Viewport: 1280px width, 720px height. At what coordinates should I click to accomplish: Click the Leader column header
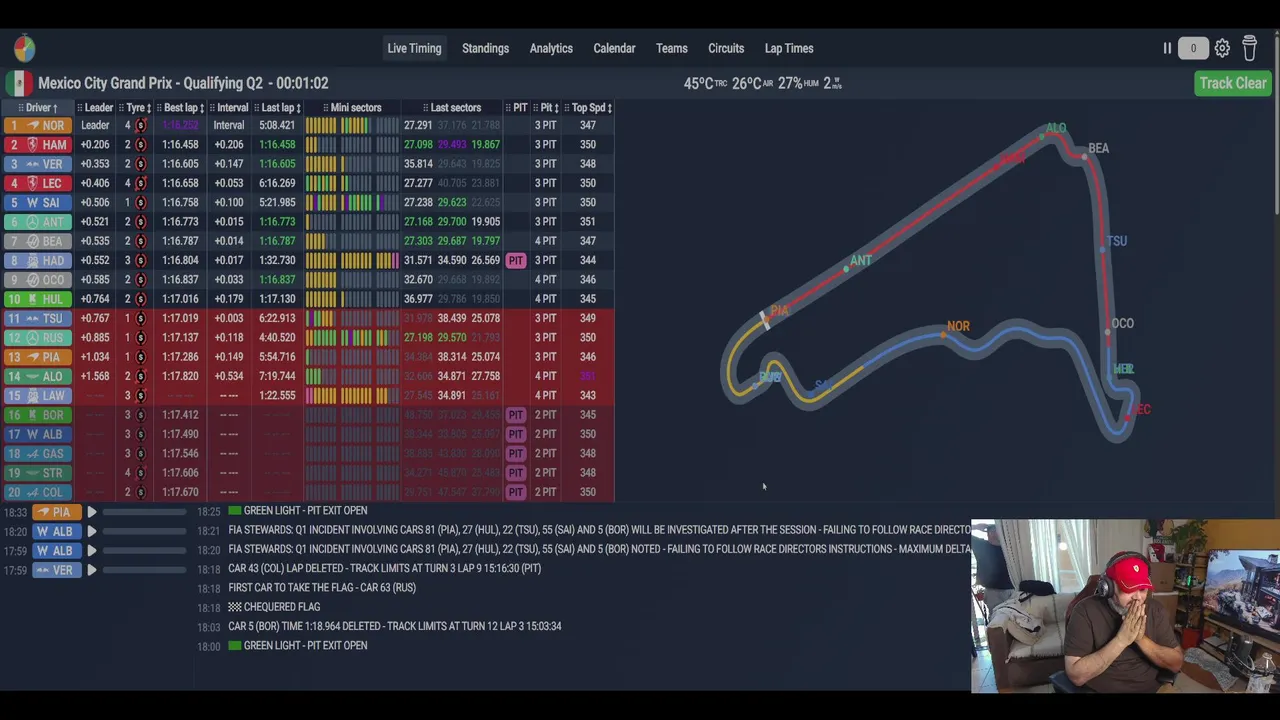coord(97,108)
